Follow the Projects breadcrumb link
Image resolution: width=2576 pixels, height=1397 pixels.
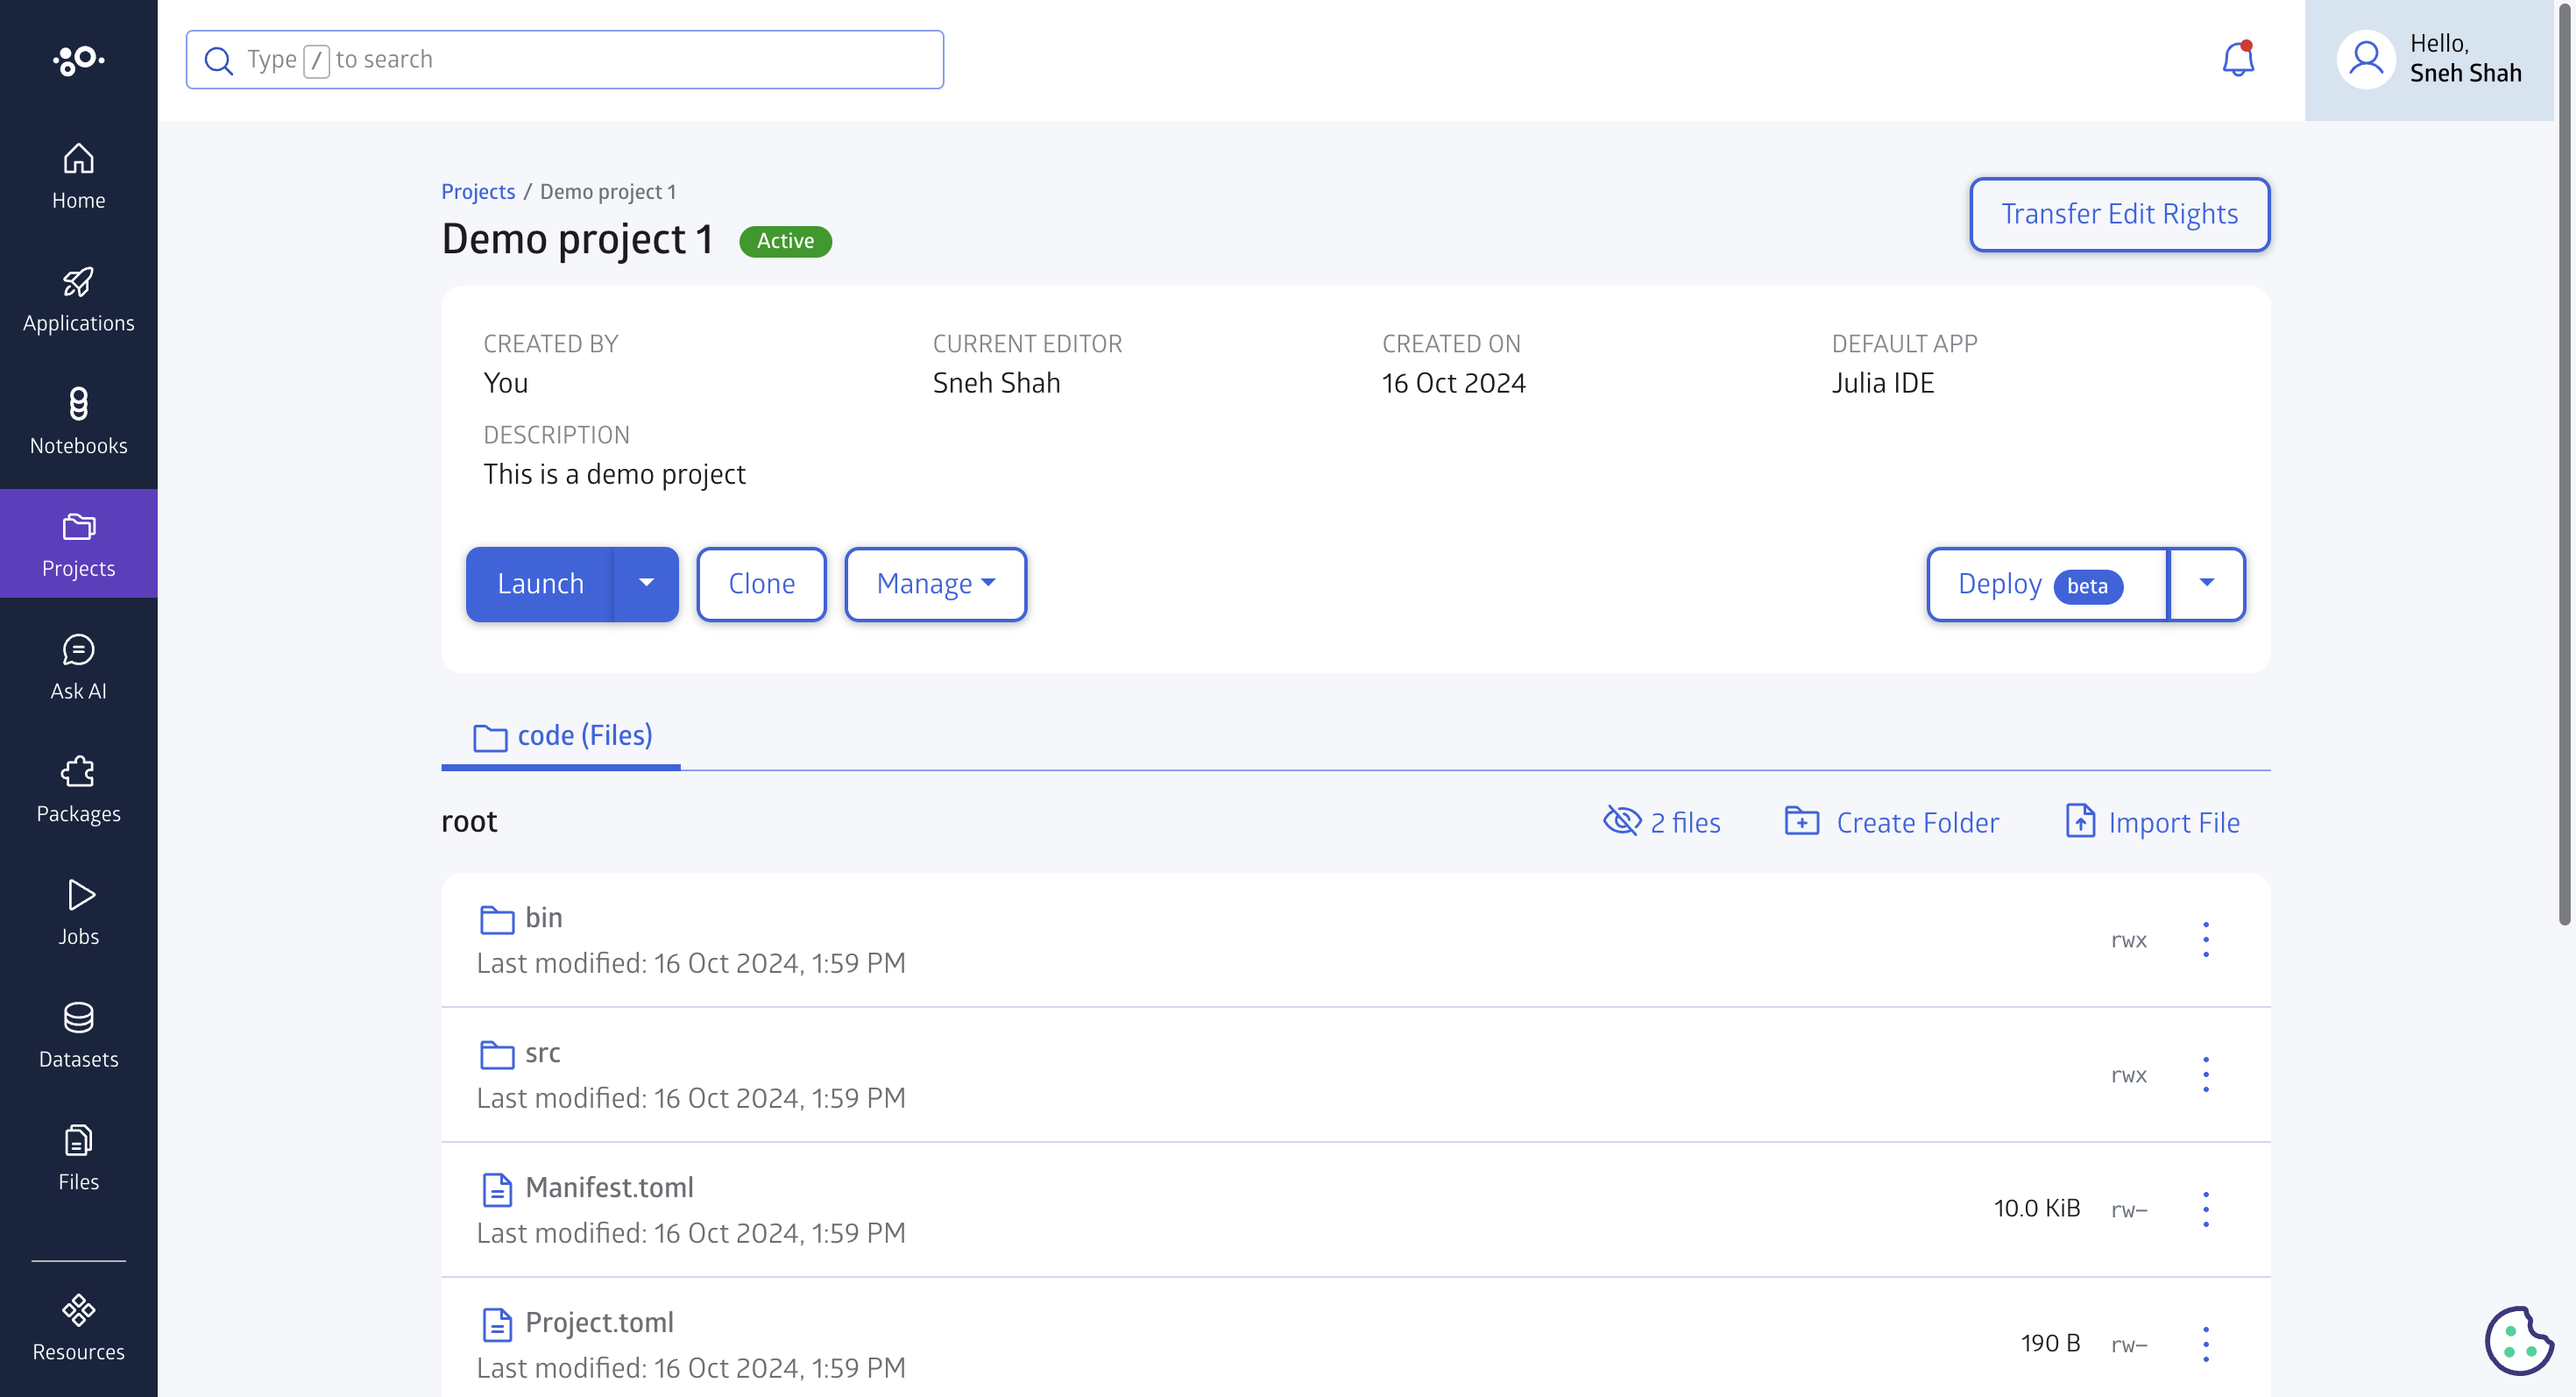(478, 191)
